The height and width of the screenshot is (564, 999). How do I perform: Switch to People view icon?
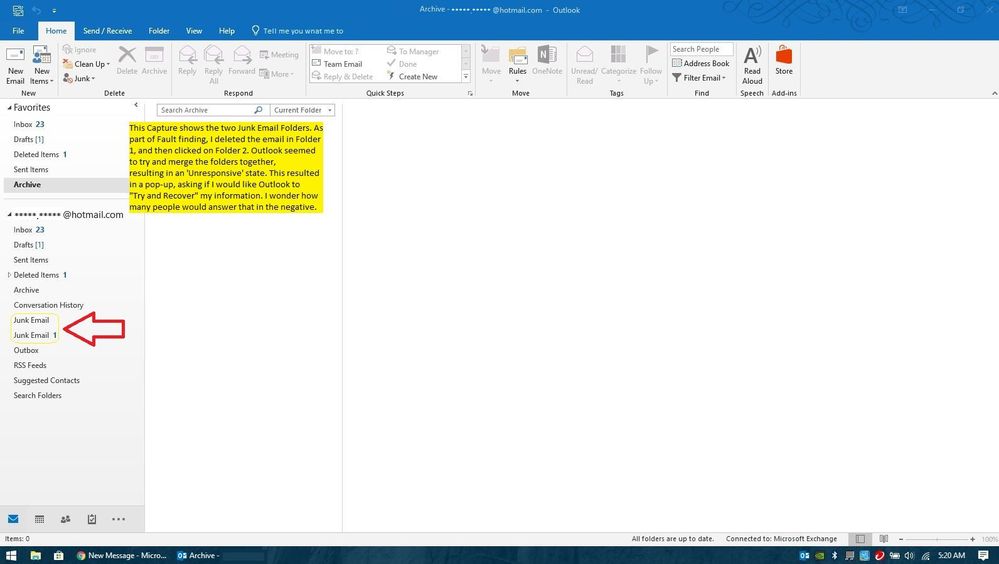(66, 519)
